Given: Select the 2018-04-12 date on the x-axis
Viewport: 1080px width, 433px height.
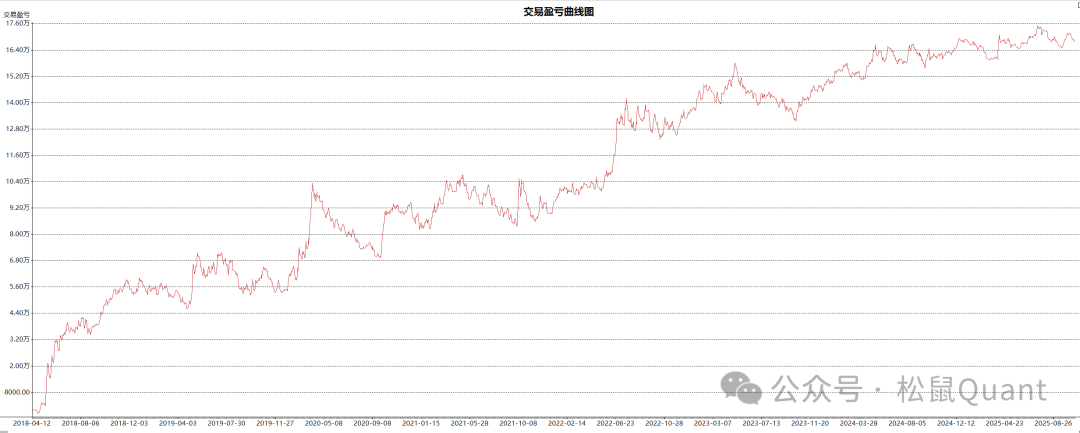Looking at the screenshot, I should 33,423.
